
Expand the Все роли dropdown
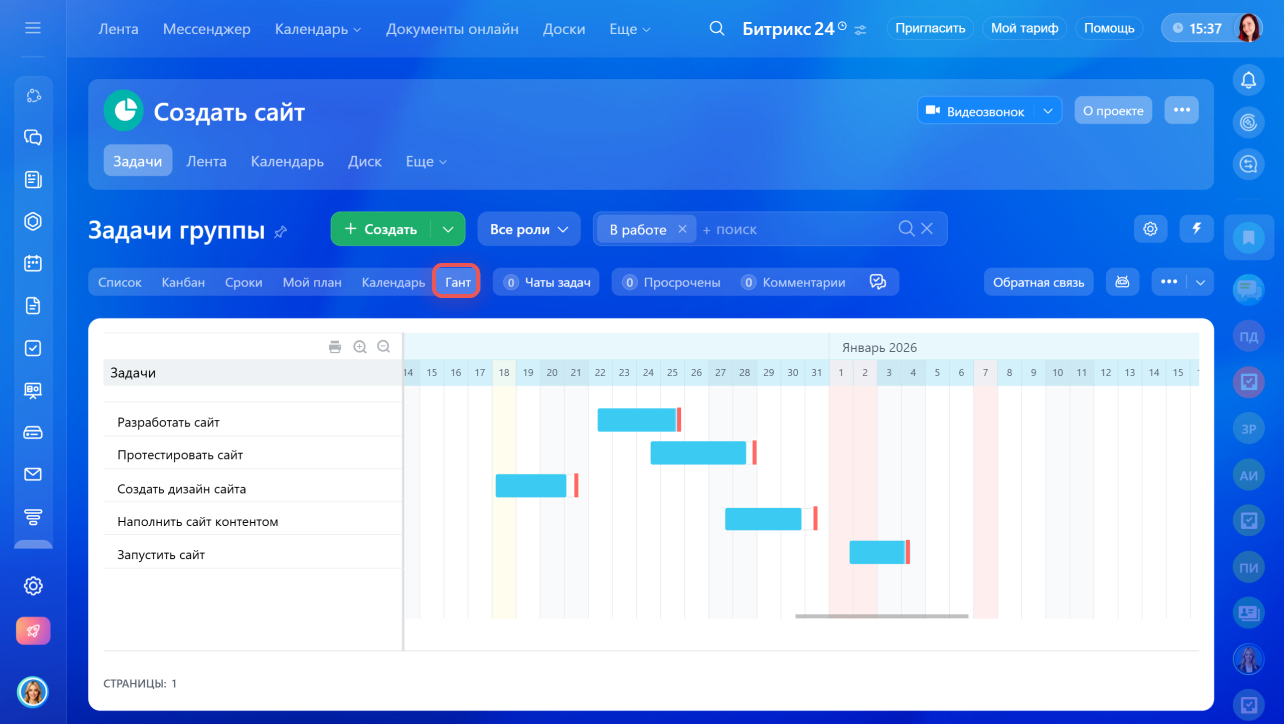tap(529, 229)
